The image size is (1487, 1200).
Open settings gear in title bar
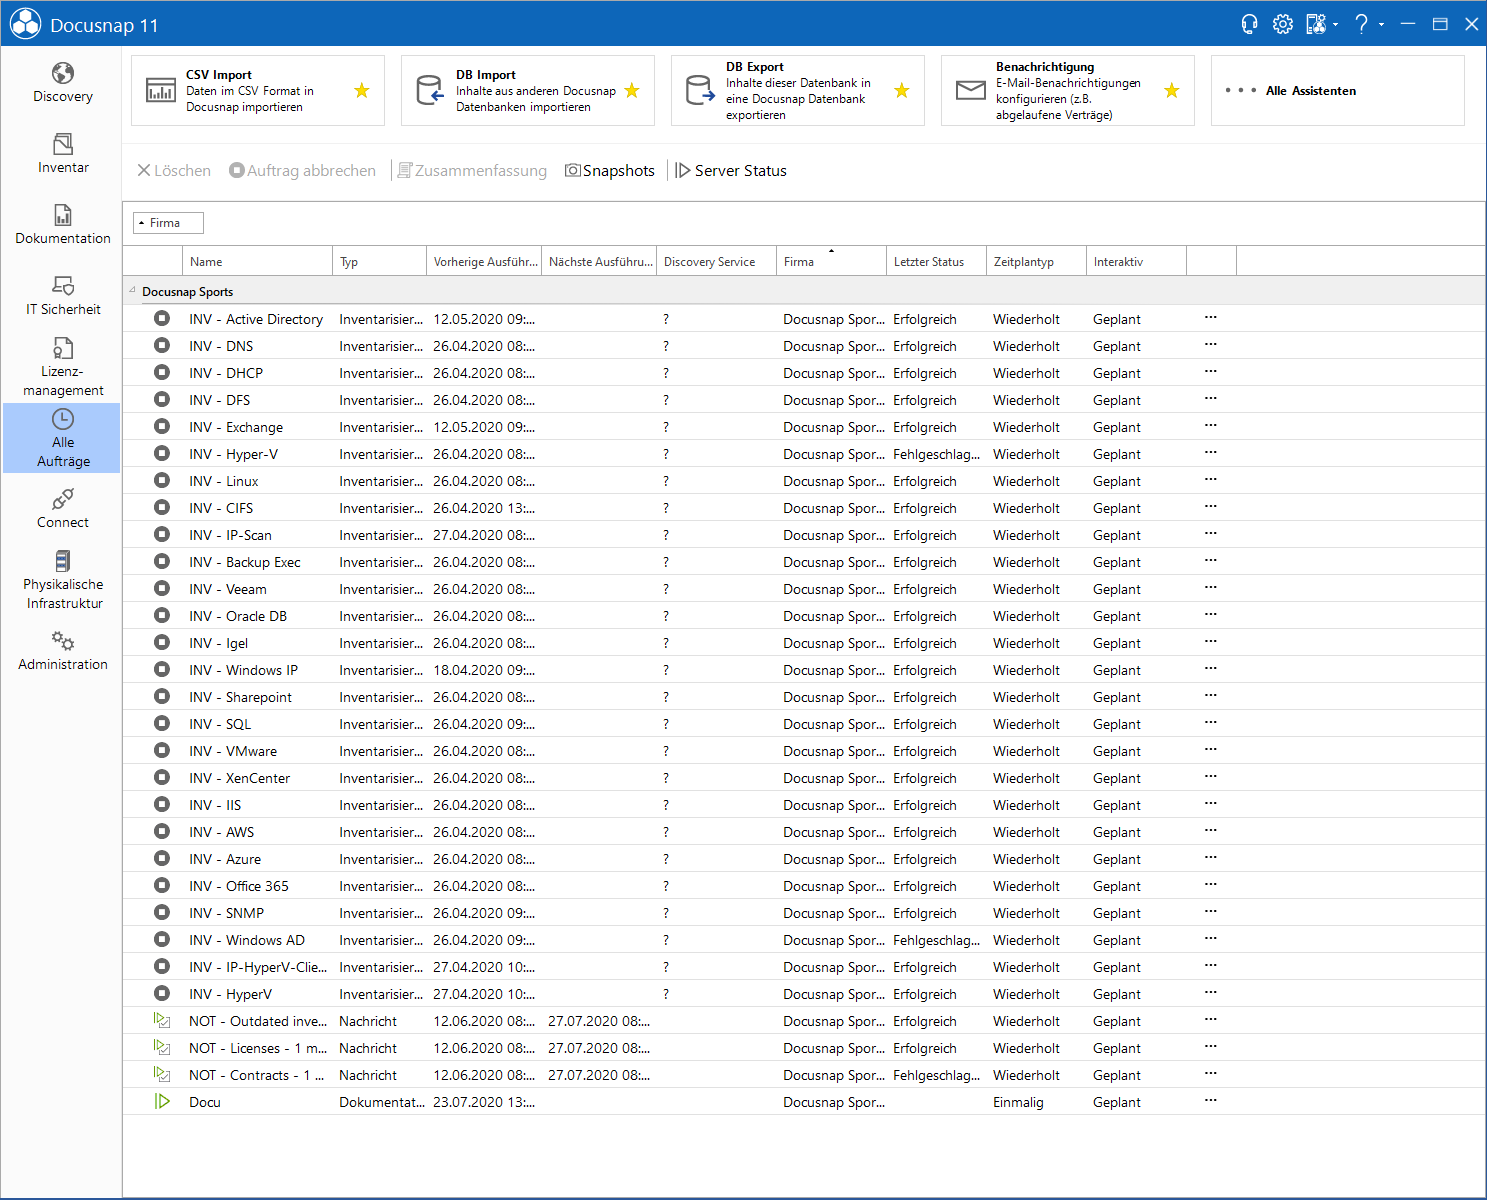(1283, 24)
